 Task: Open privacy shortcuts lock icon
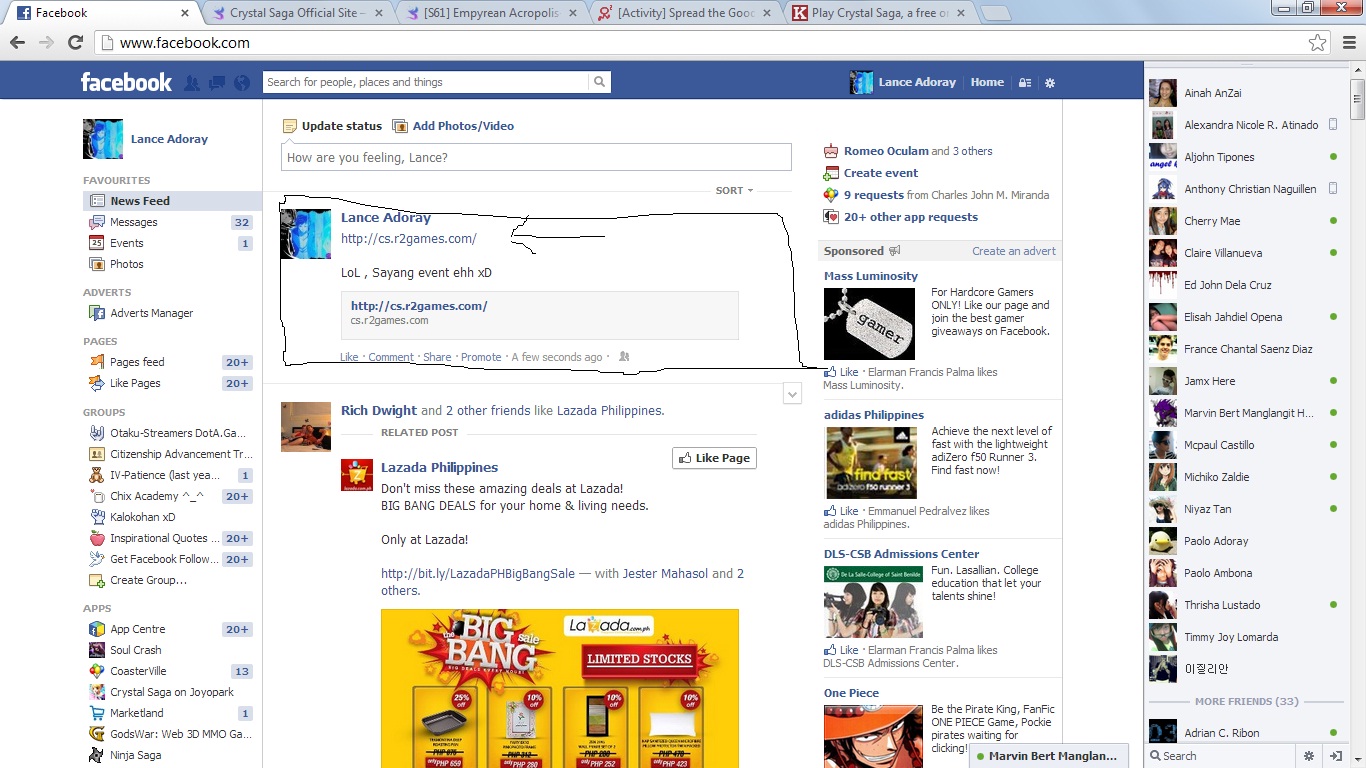1024,83
